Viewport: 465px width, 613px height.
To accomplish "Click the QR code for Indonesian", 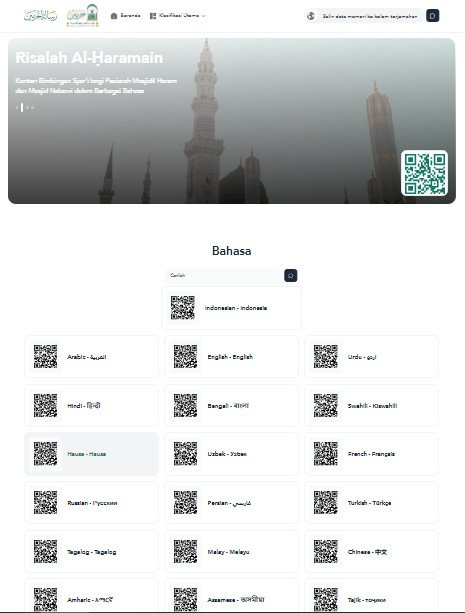I will (x=183, y=308).
